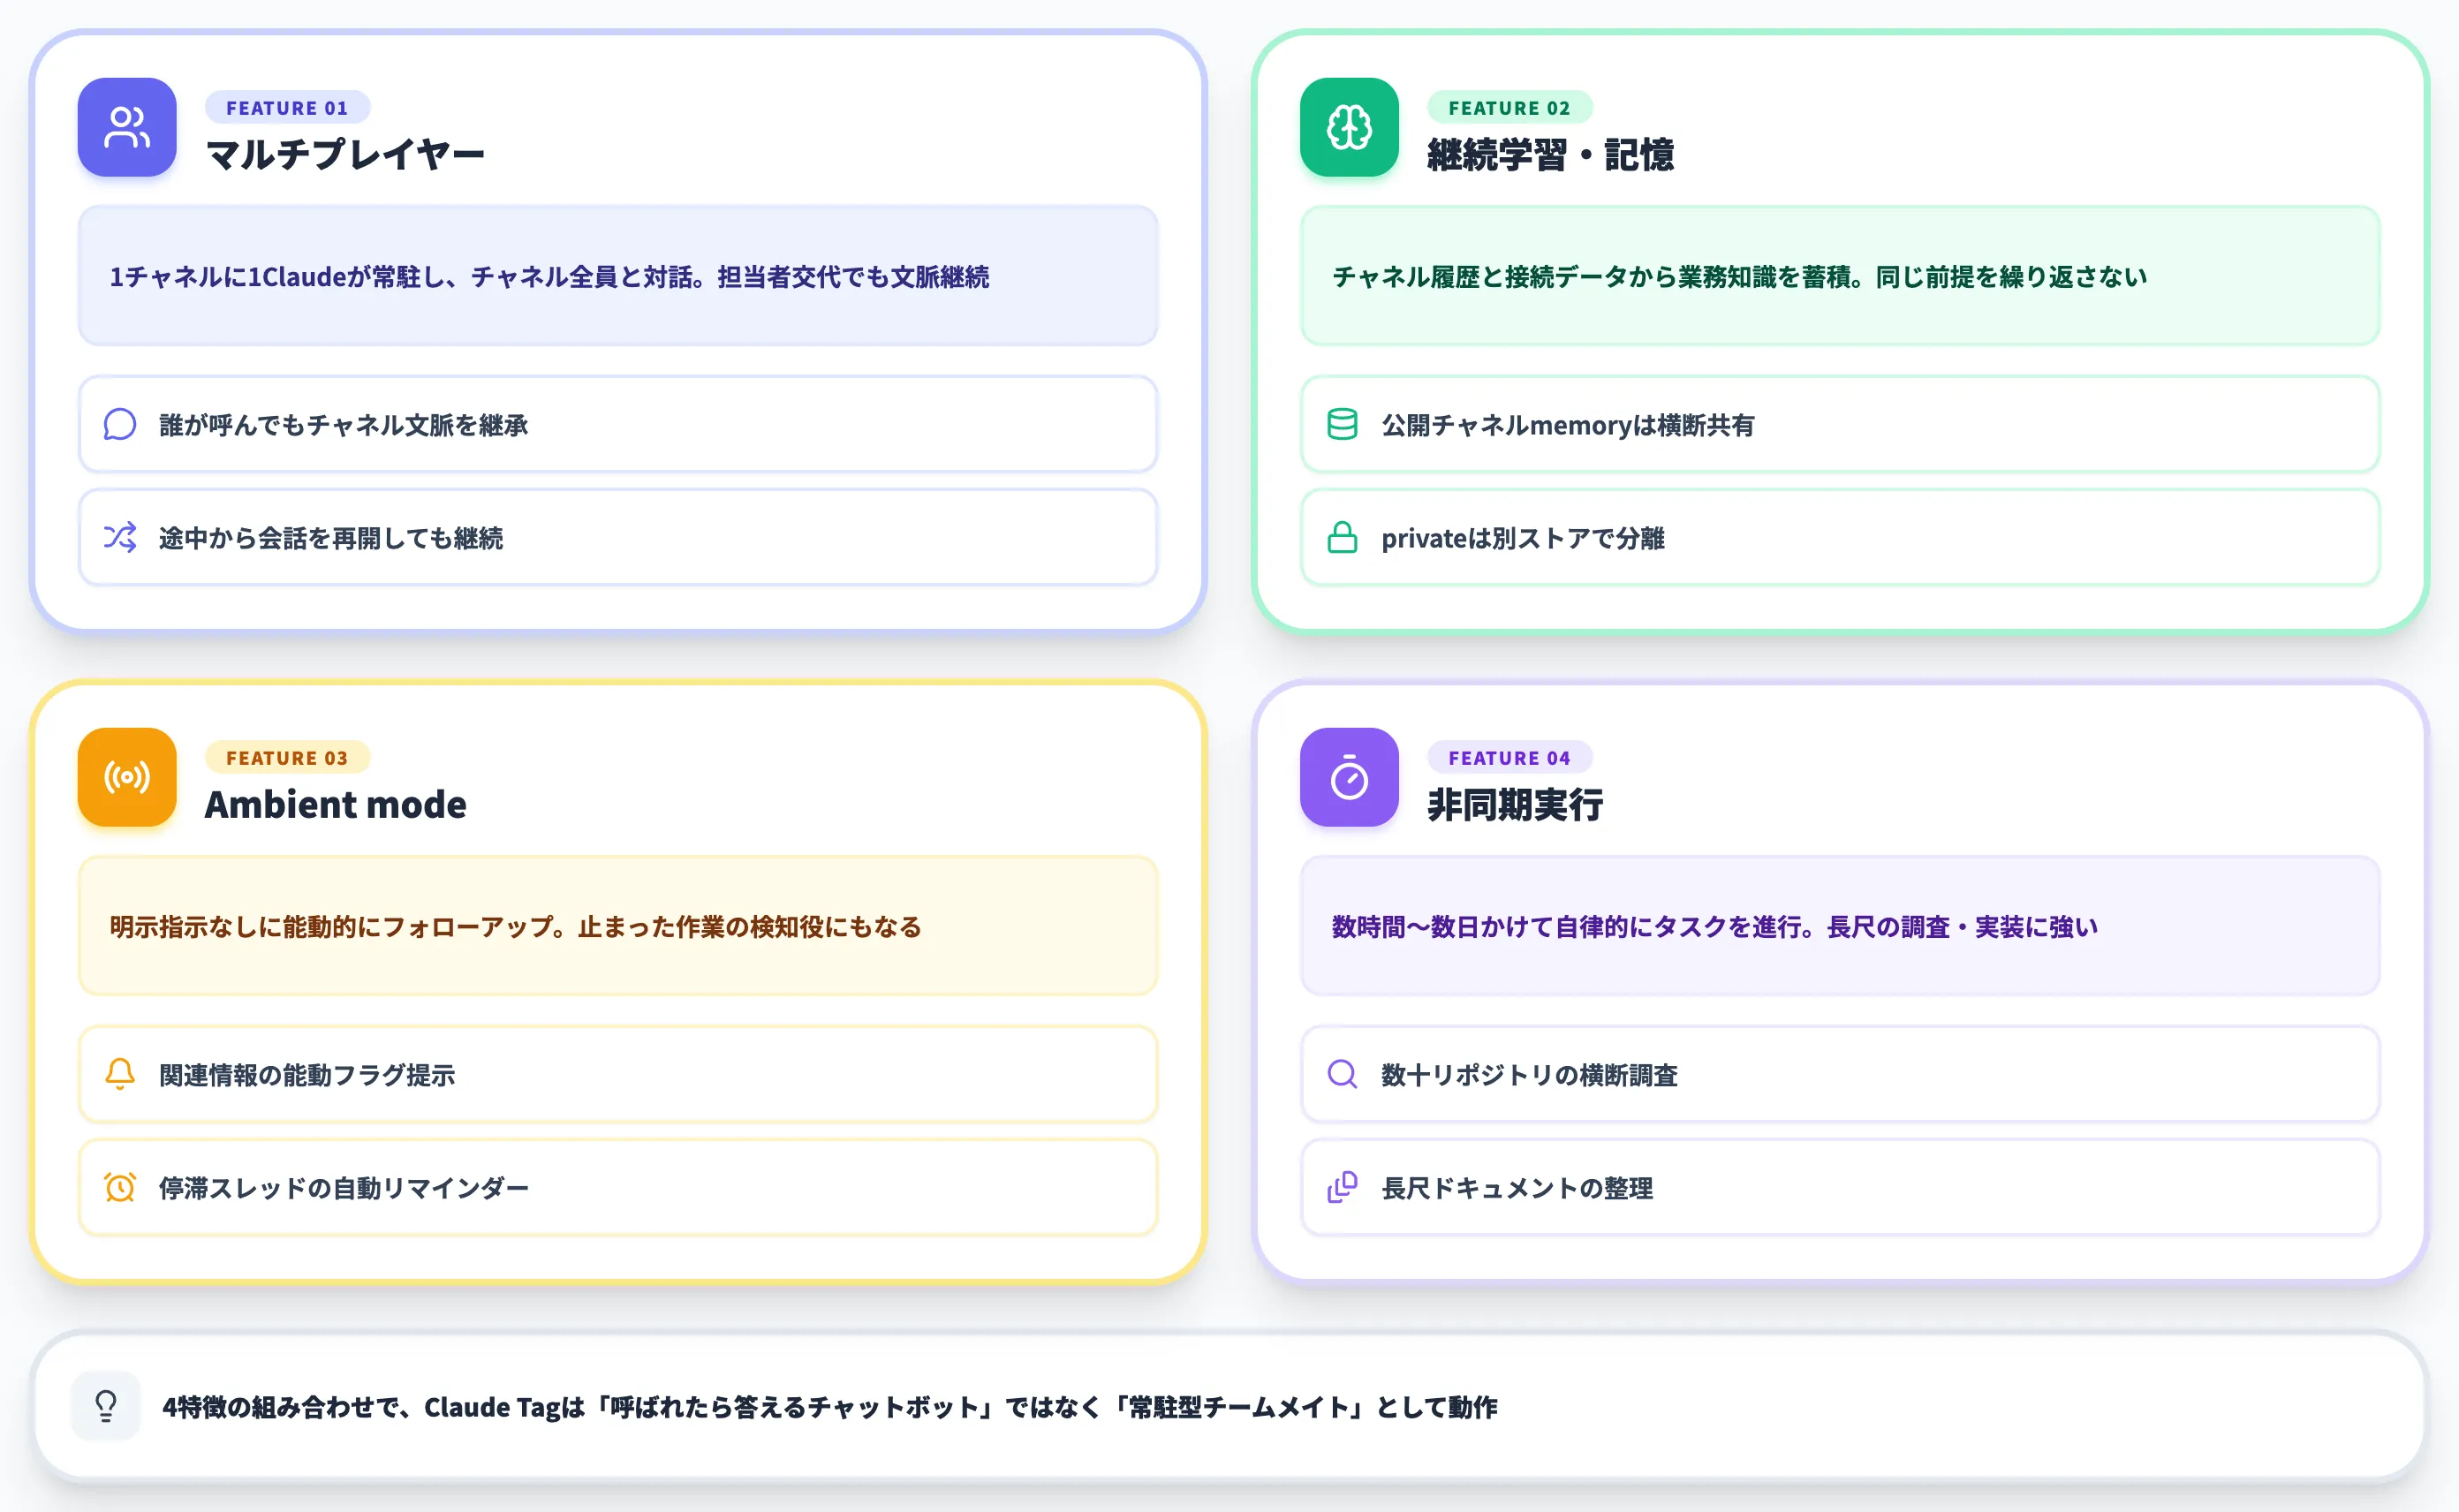
Task: Click the text 1チャネルに1Claudeが常駐し
Action: pyautogui.click(x=278, y=276)
